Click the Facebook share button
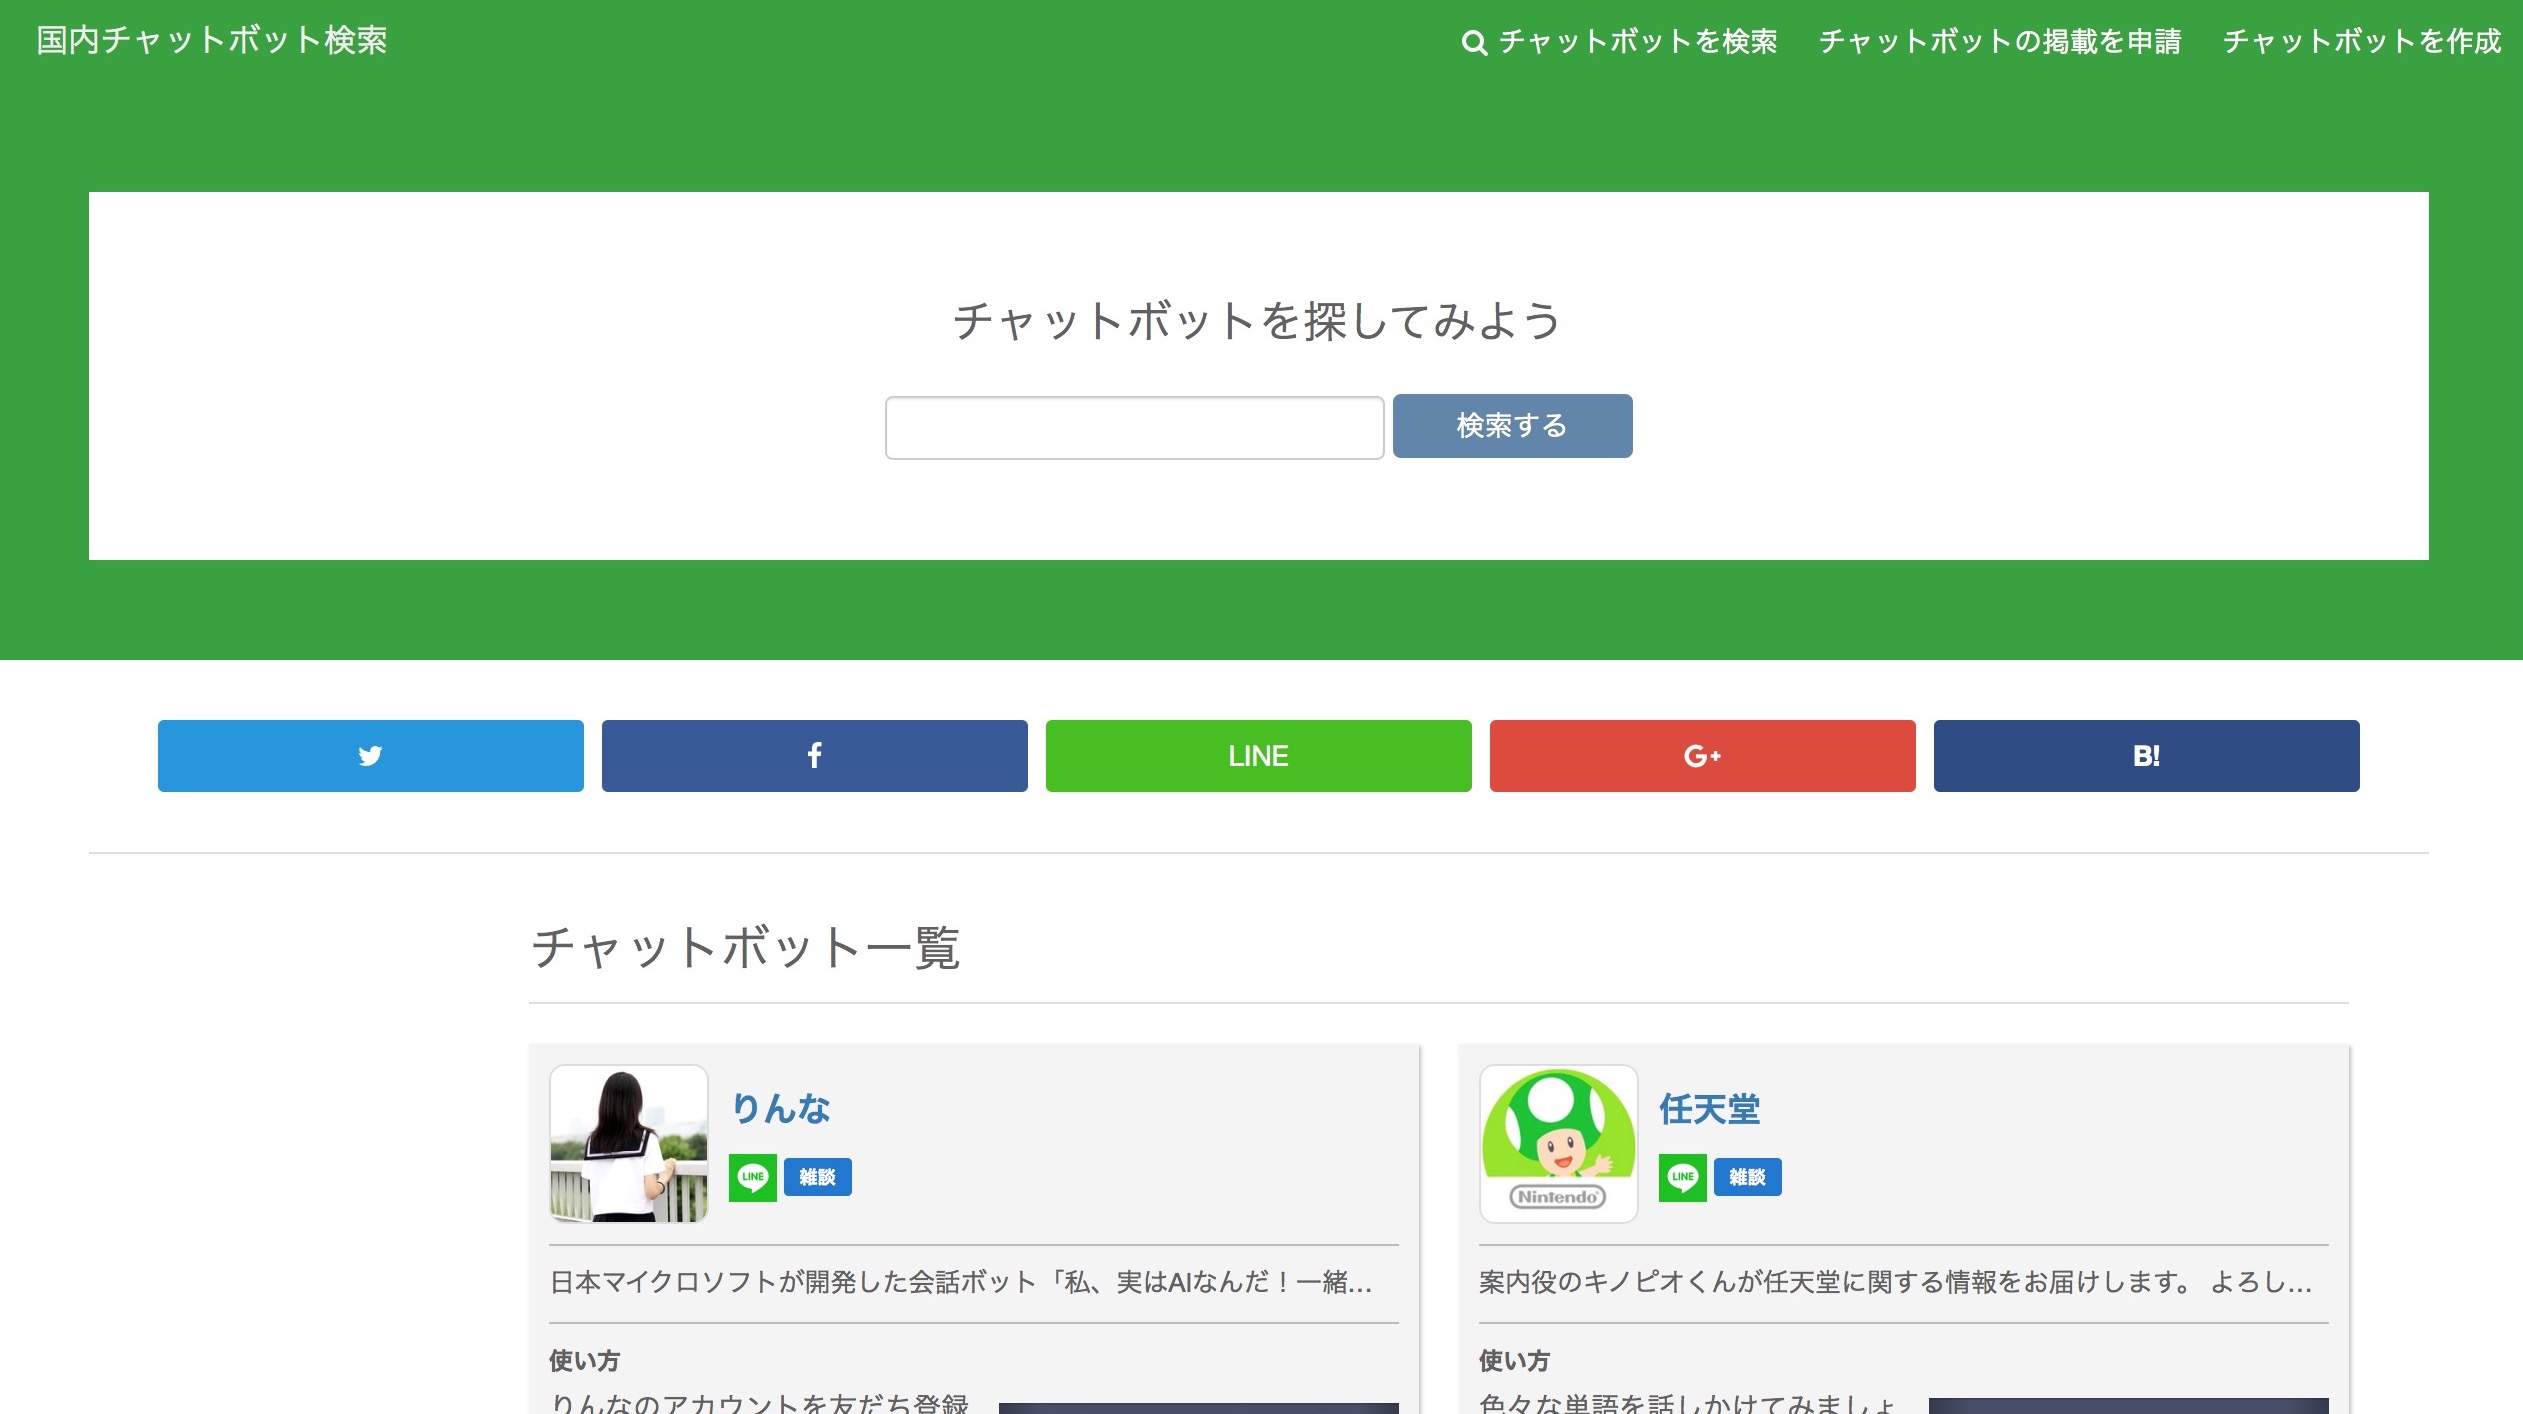Screen dimensions: 2523x1414 [x=814, y=756]
